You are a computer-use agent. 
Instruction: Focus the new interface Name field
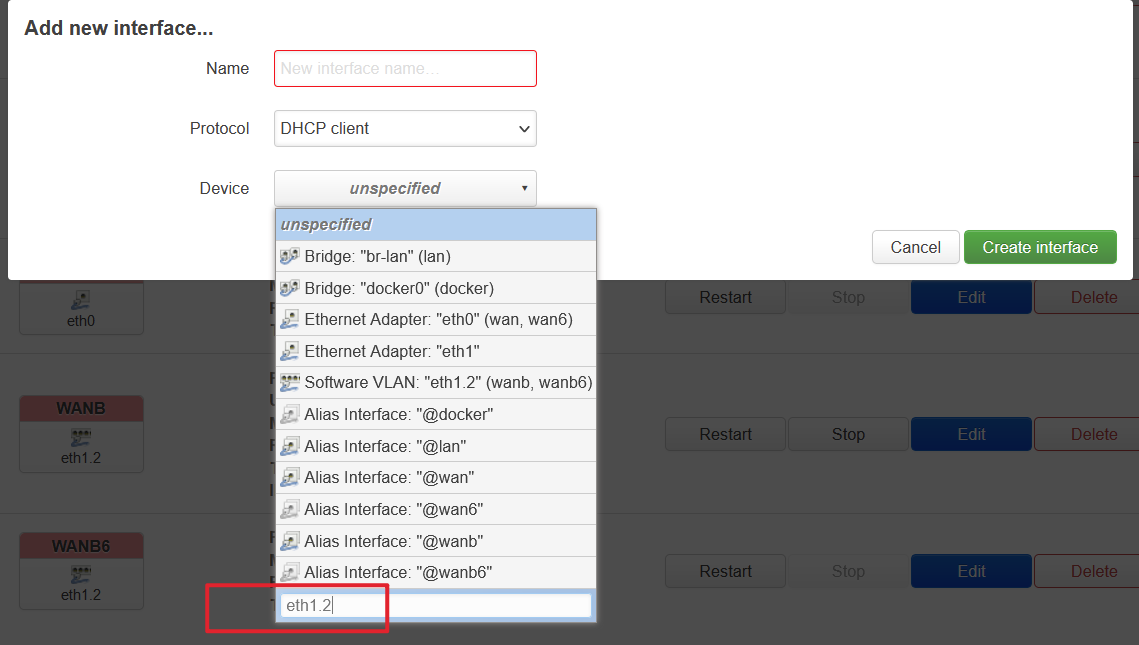[x=405, y=69]
